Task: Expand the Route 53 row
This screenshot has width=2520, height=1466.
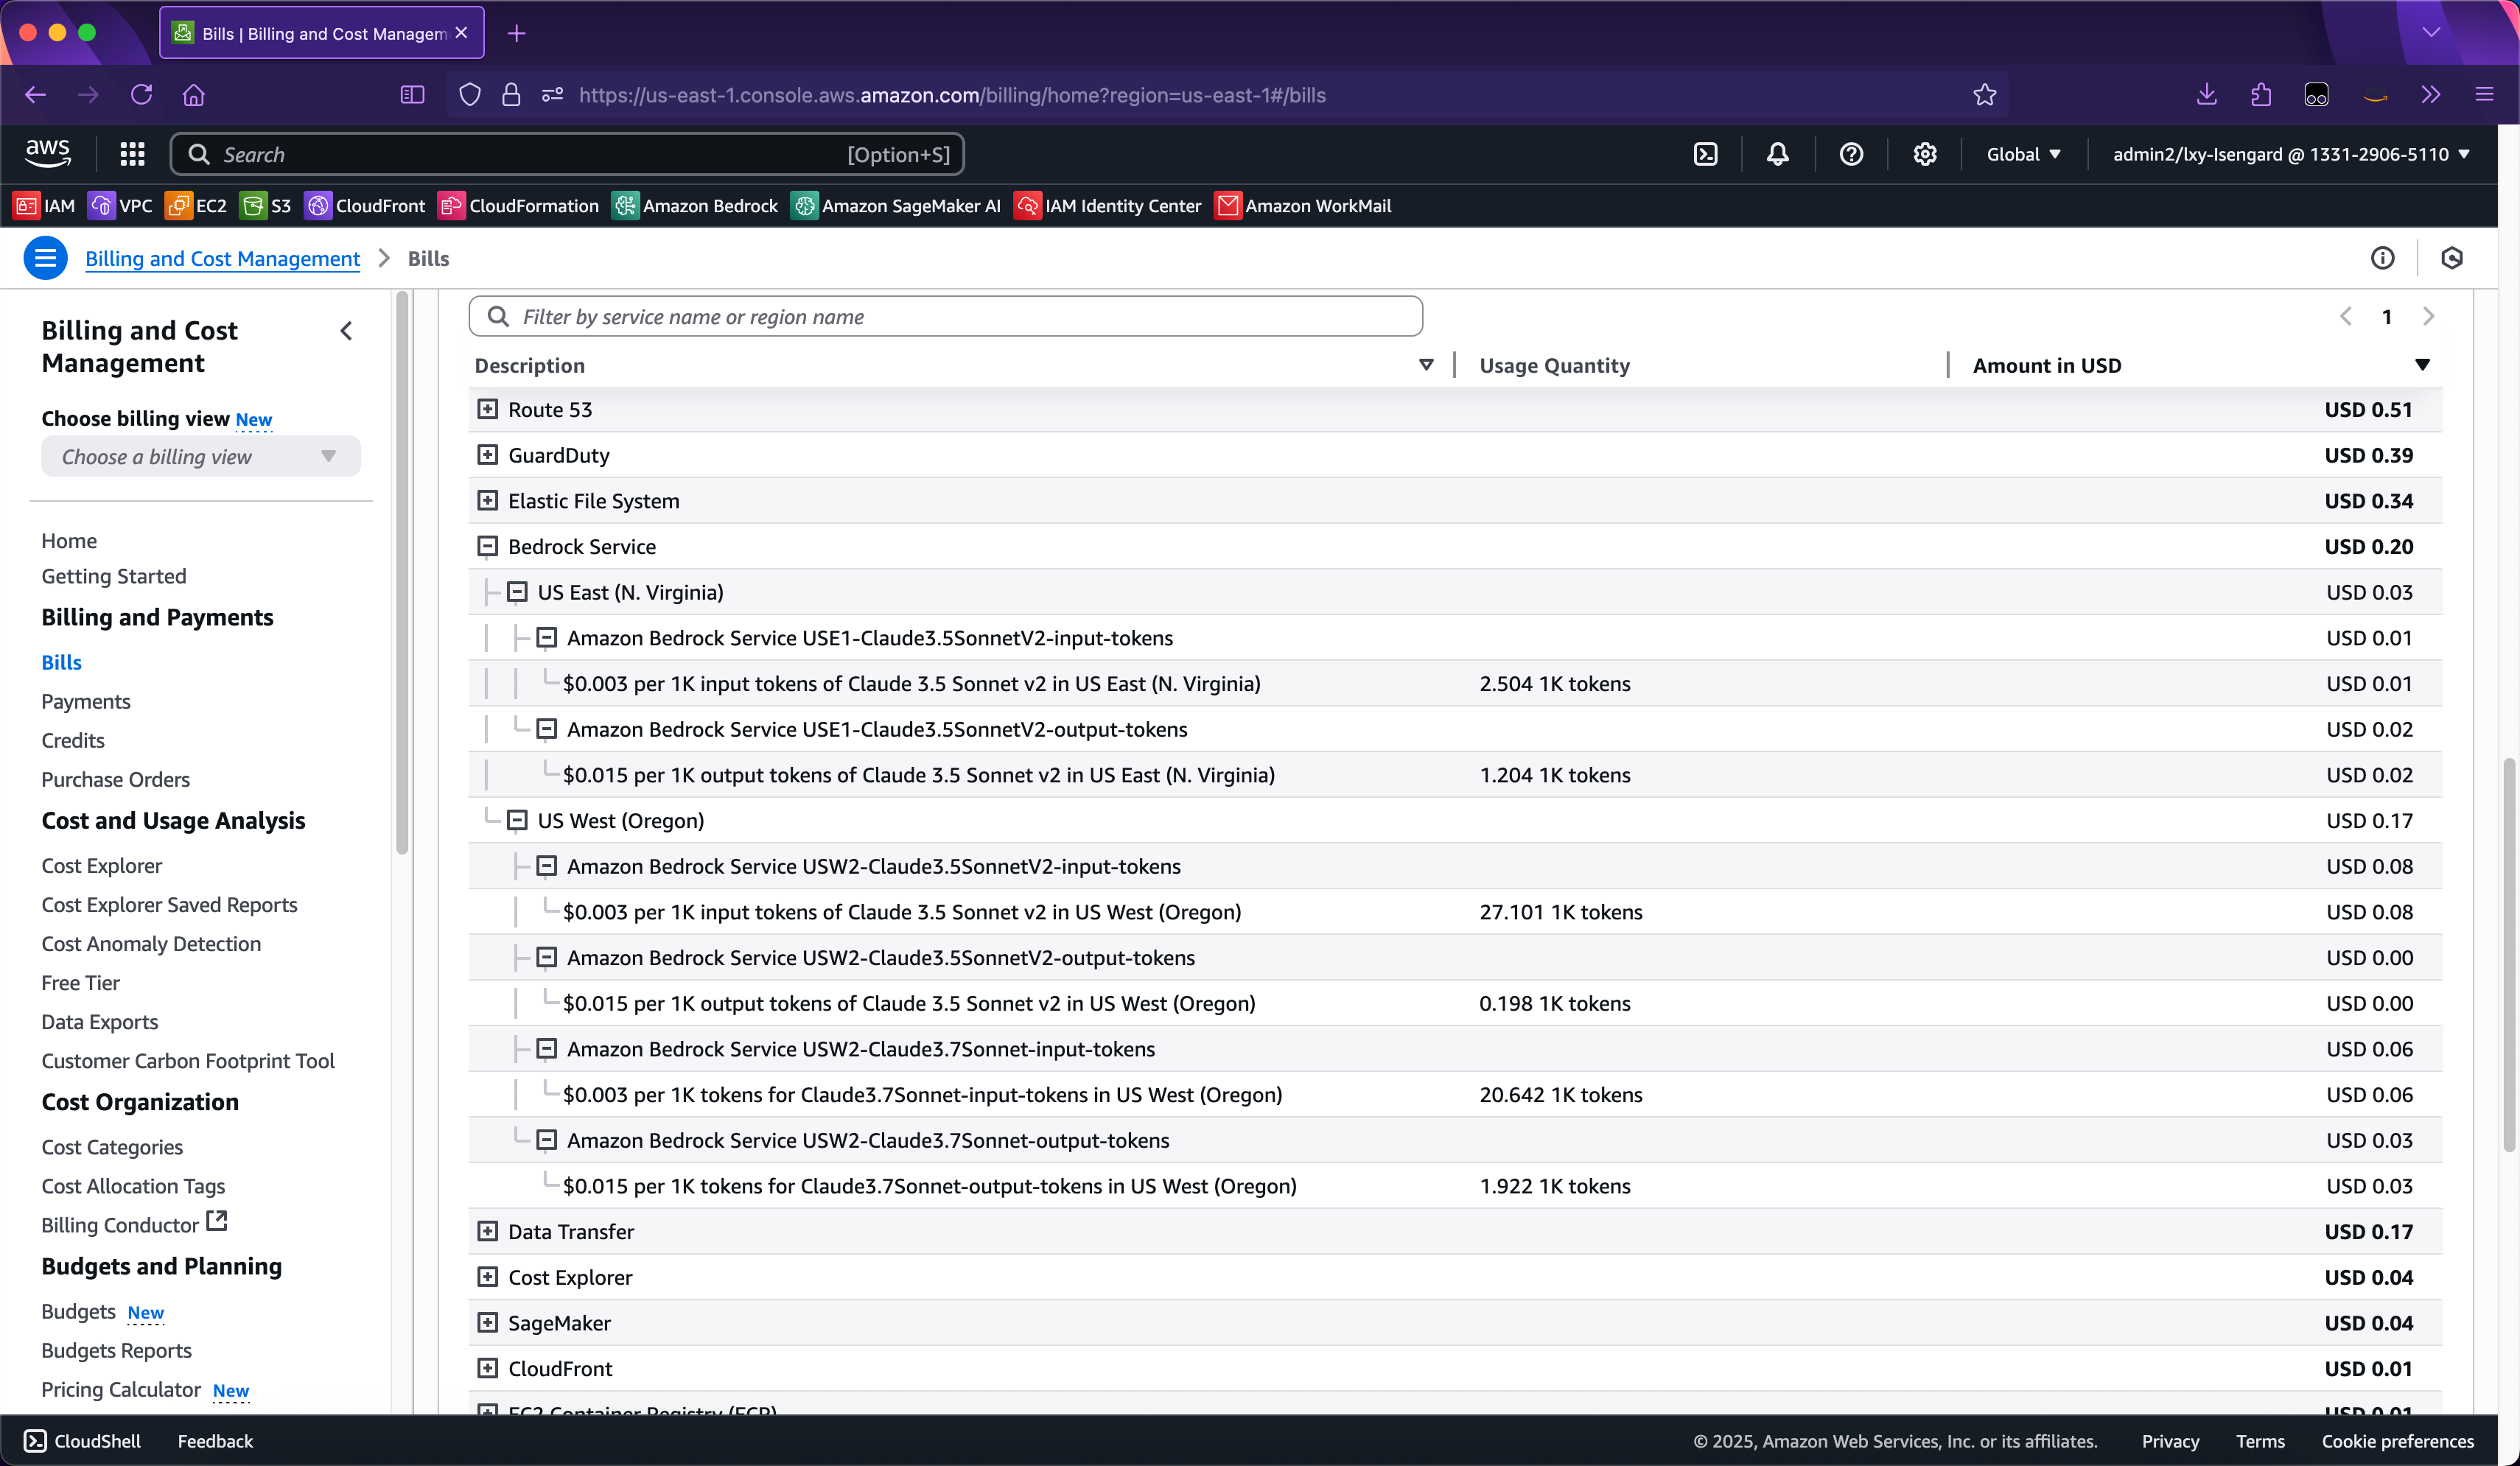Action: click(487, 409)
